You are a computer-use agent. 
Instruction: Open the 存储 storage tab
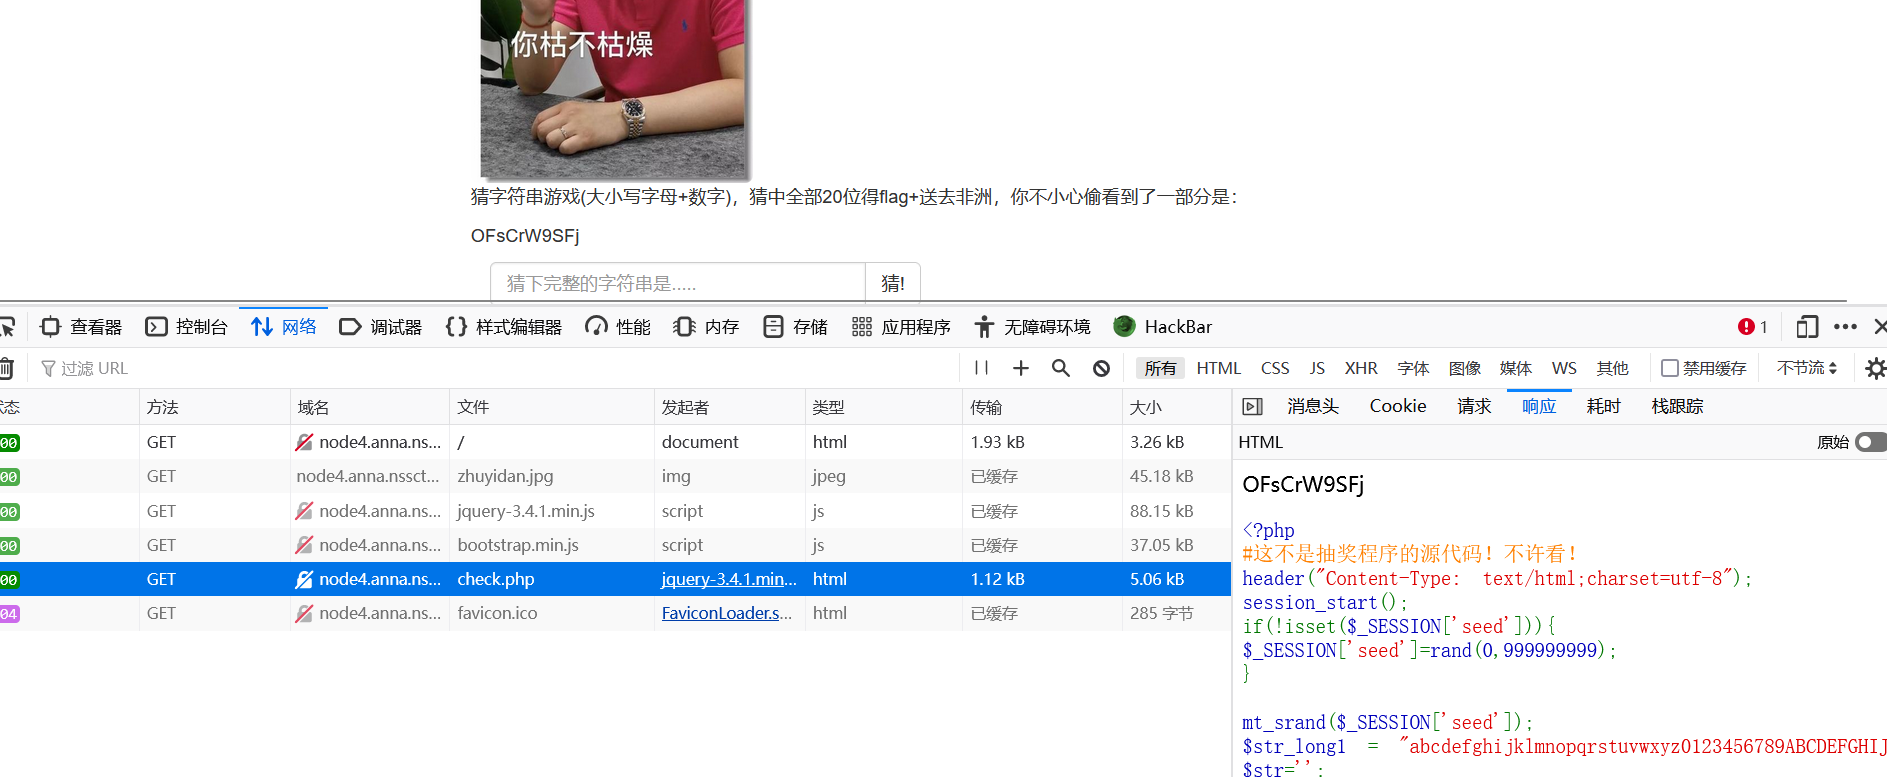[x=795, y=327]
